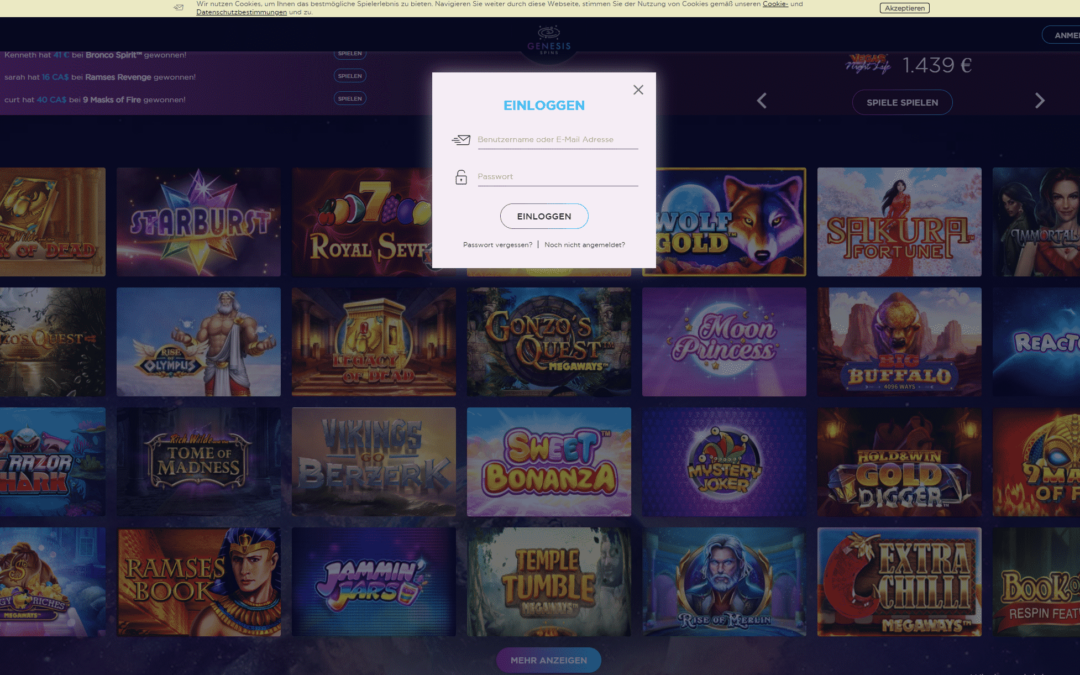This screenshot has height=675, width=1080.
Task: Open the Passwort vergessen? link
Action: [x=497, y=245]
